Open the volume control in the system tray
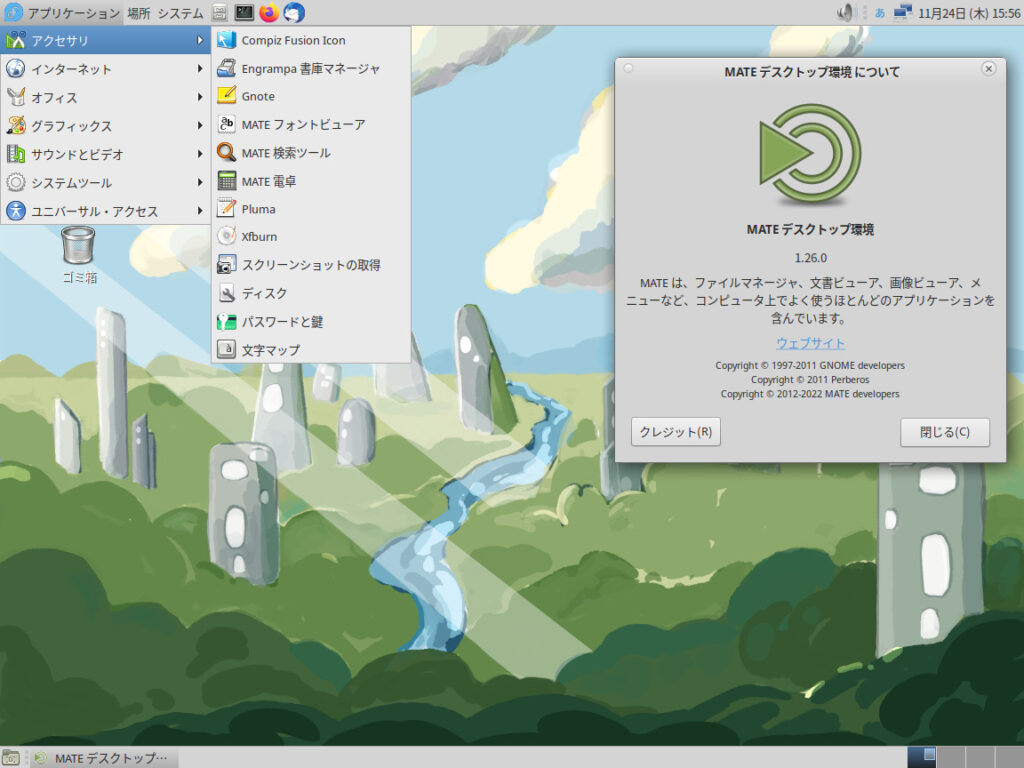This screenshot has width=1024, height=768. (x=847, y=11)
